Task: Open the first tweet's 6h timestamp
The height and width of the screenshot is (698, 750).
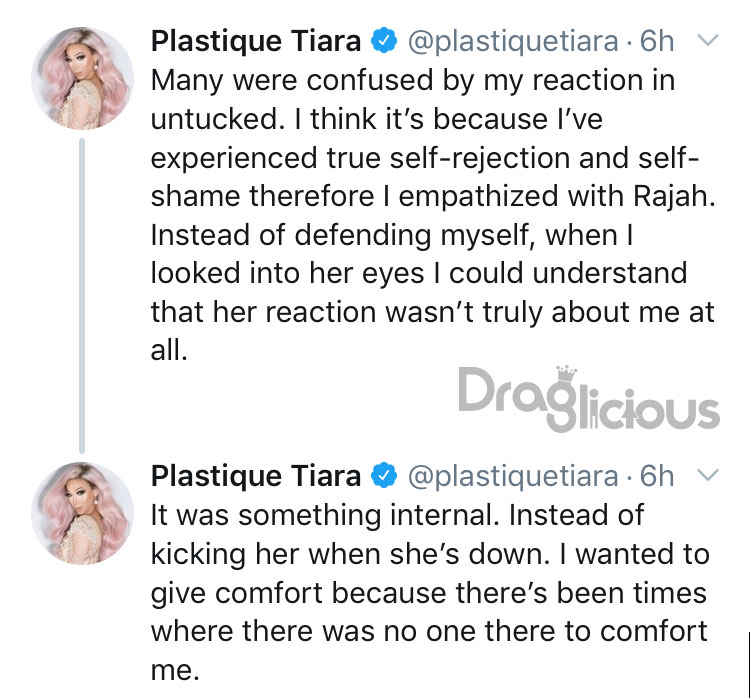Action: coord(657,41)
